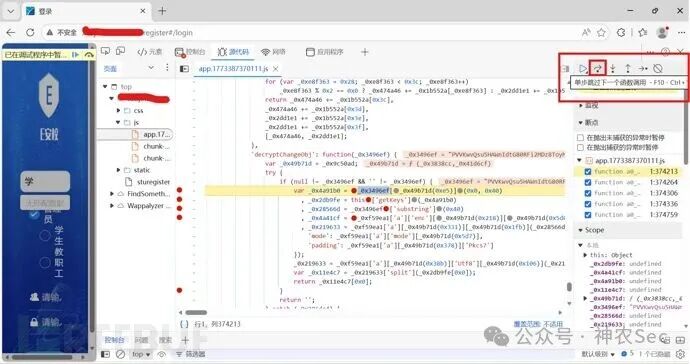The height and width of the screenshot is (364, 690).
Task: Resume script execution in debugger toolbar
Action: point(583,68)
